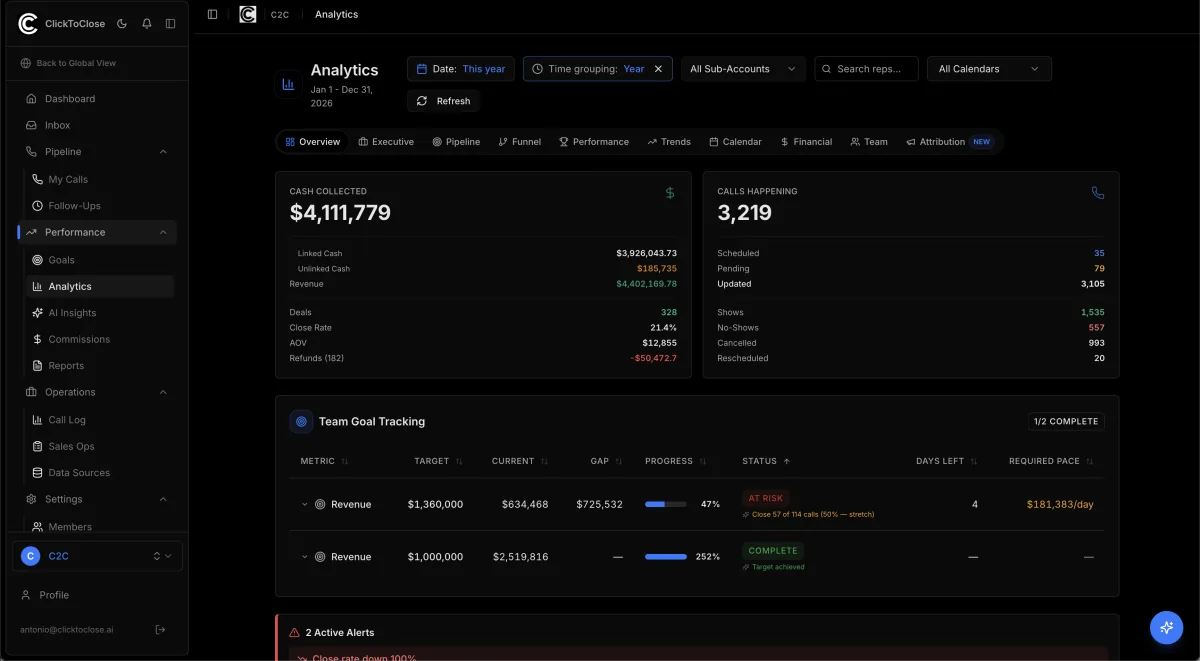The height and width of the screenshot is (661, 1200).
Task: Select the Overview tab
Action: 312,142
